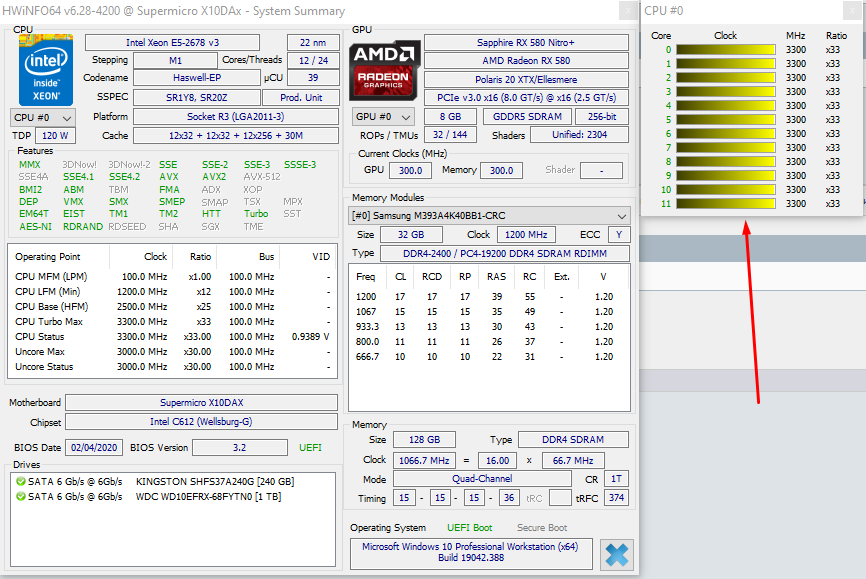Click the Core 11 clock bar
Viewport: 866px width, 579px height.
coord(726,204)
